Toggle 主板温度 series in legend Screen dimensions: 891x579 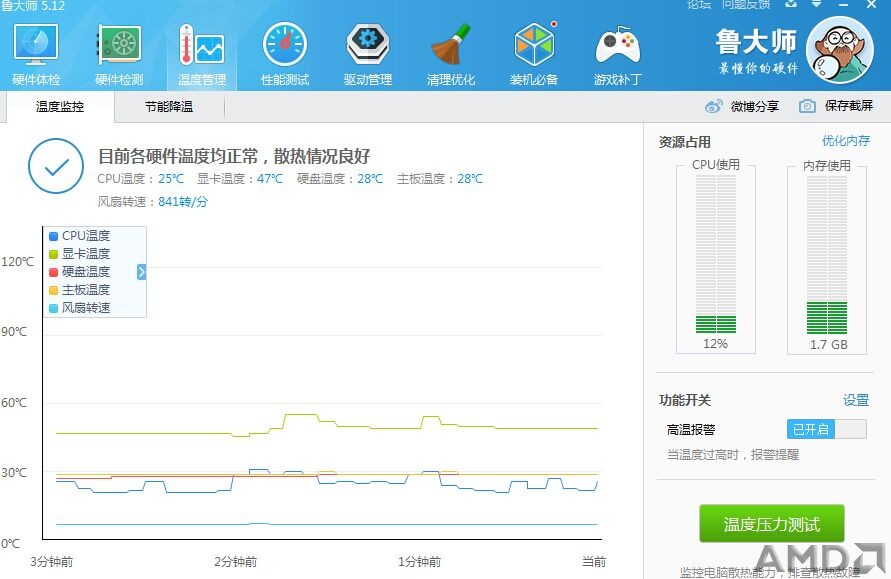[x=80, y=290]
